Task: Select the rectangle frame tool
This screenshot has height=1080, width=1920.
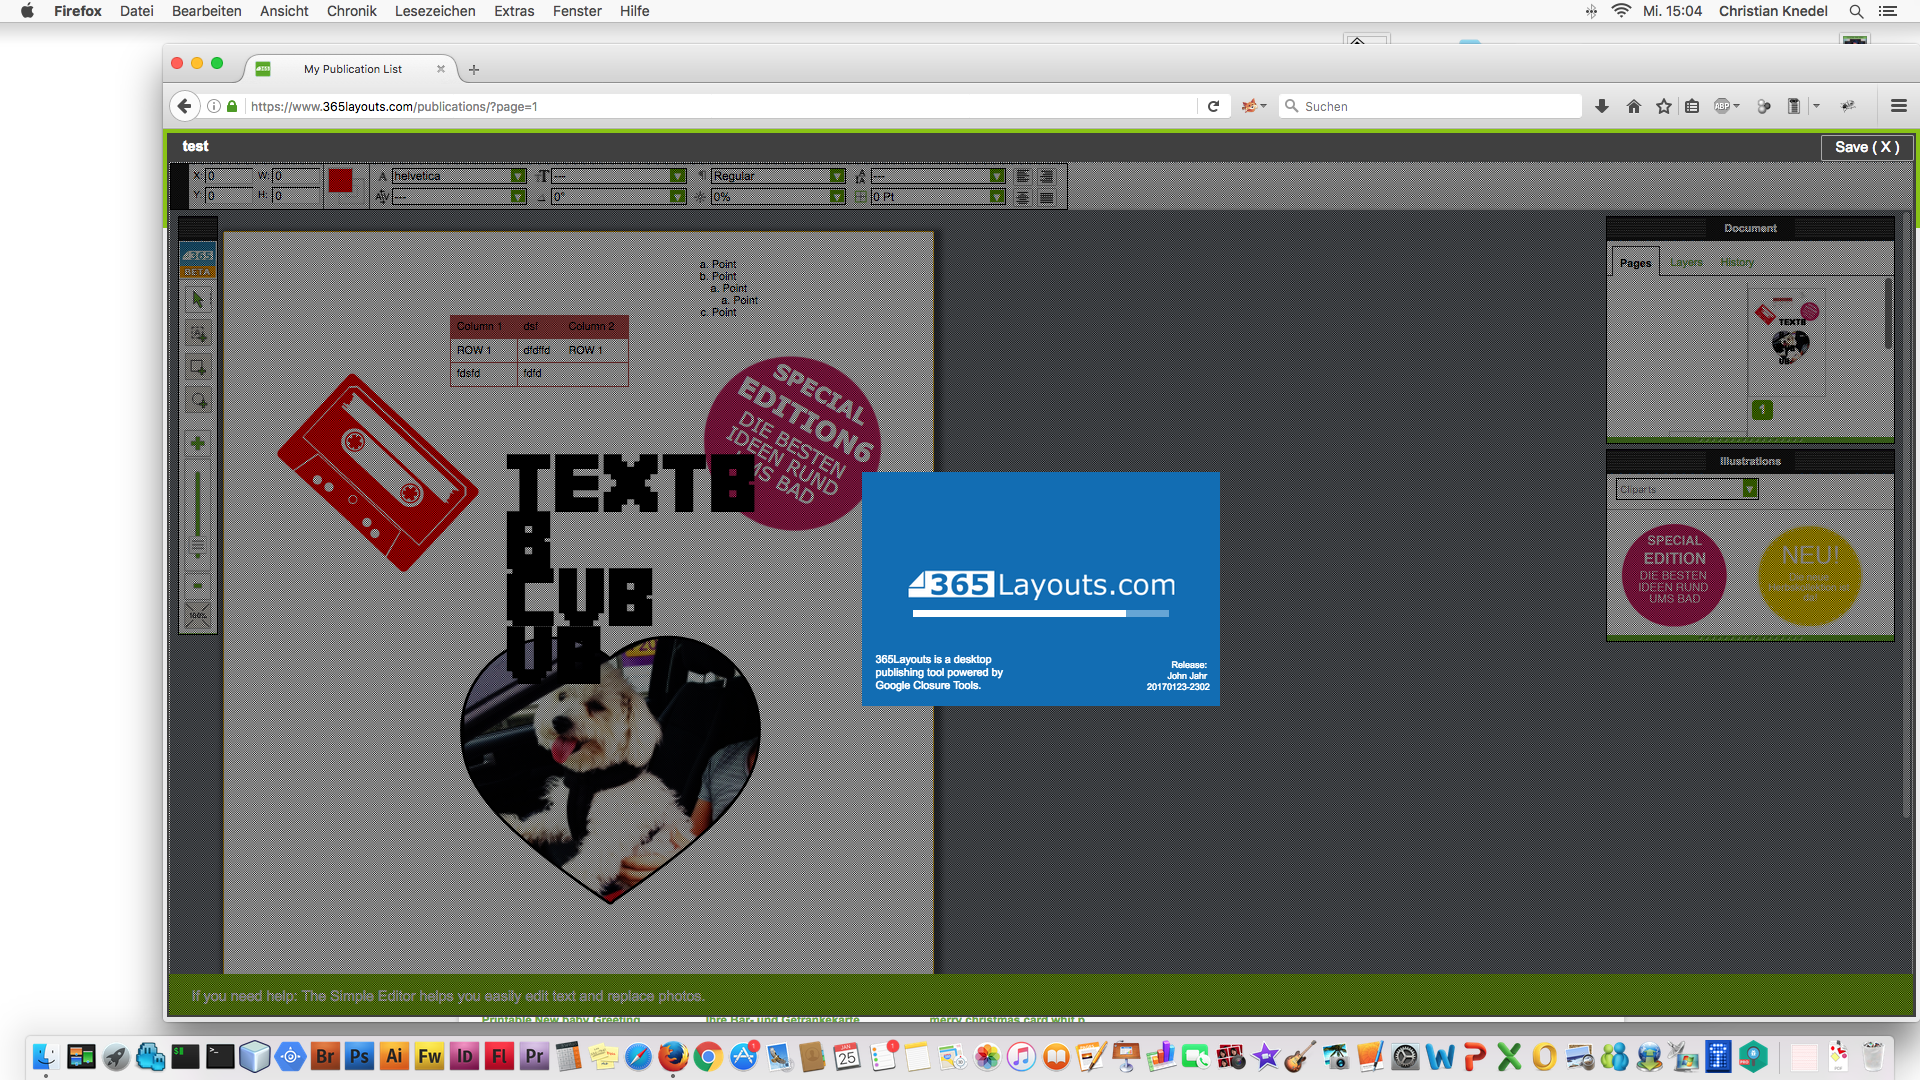Action: (x=198, y=366)
